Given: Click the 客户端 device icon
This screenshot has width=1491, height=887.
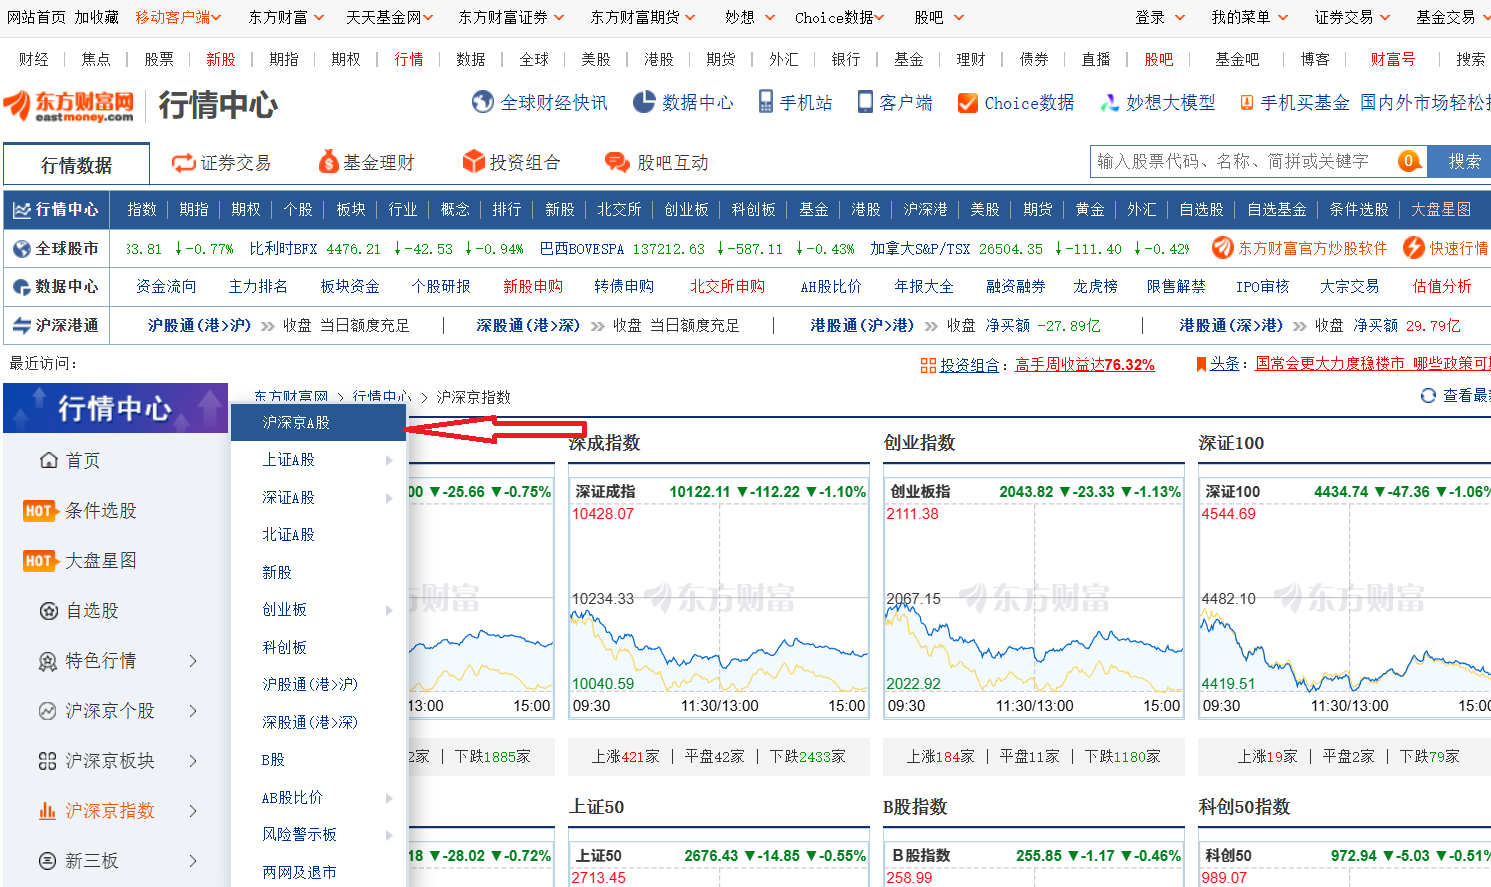Looking at the screenshot, I should (866, 102).
